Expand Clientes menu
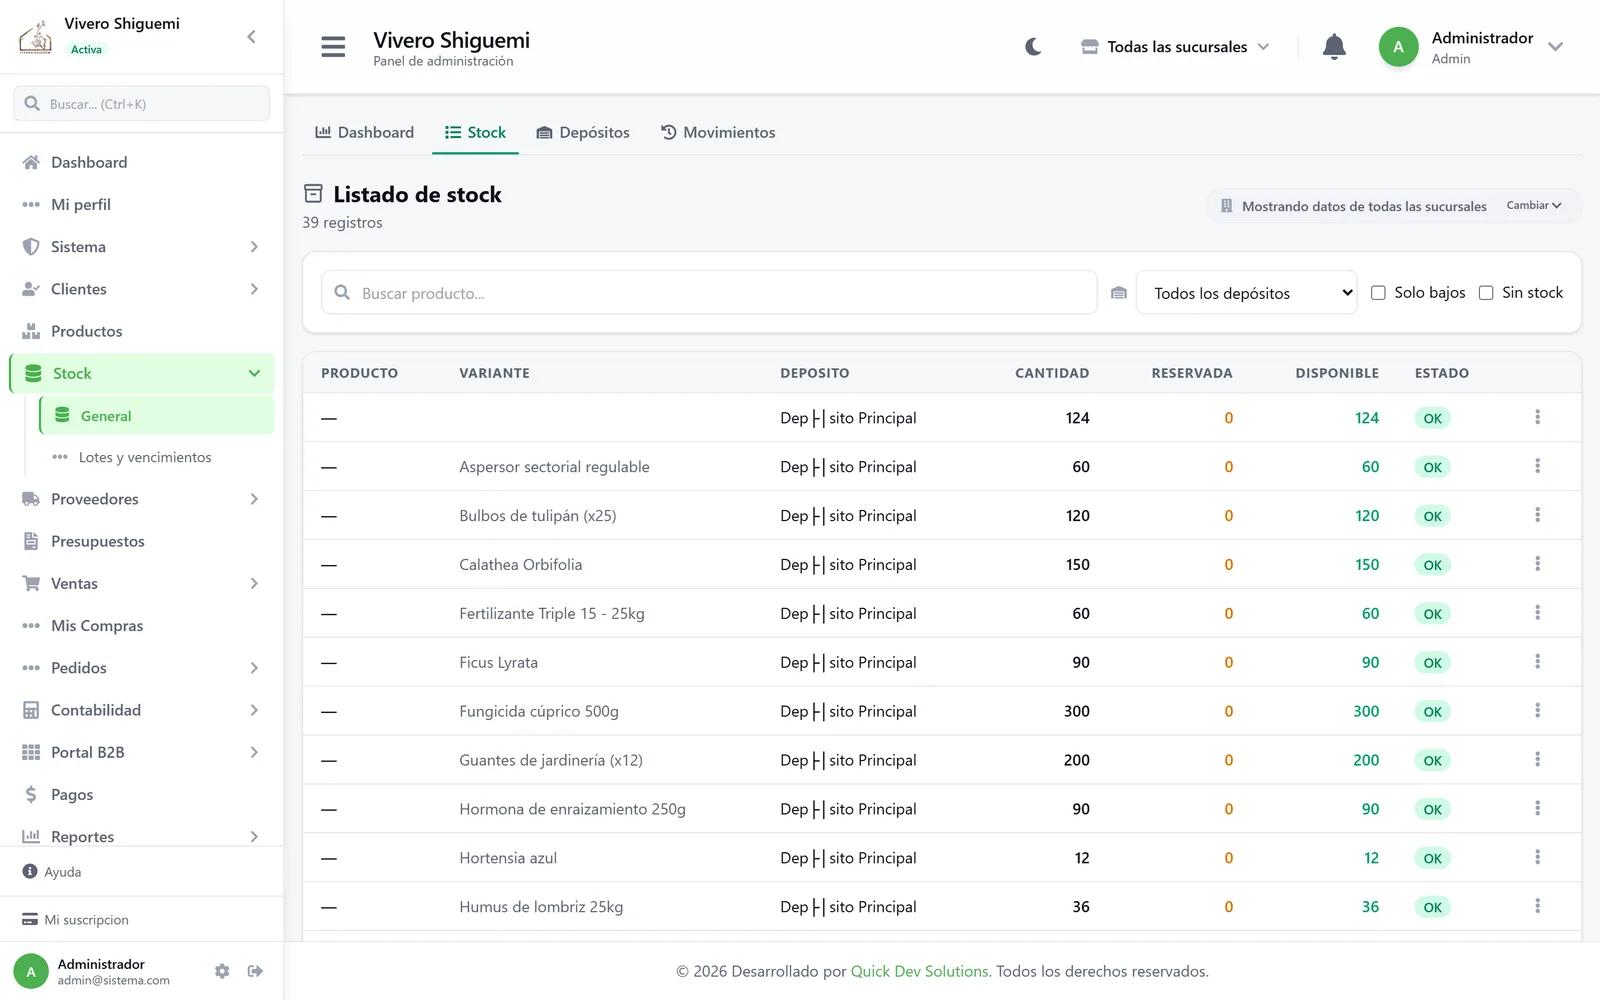Viewport: 1600px width, 1000px height. (x=142, y=289)
